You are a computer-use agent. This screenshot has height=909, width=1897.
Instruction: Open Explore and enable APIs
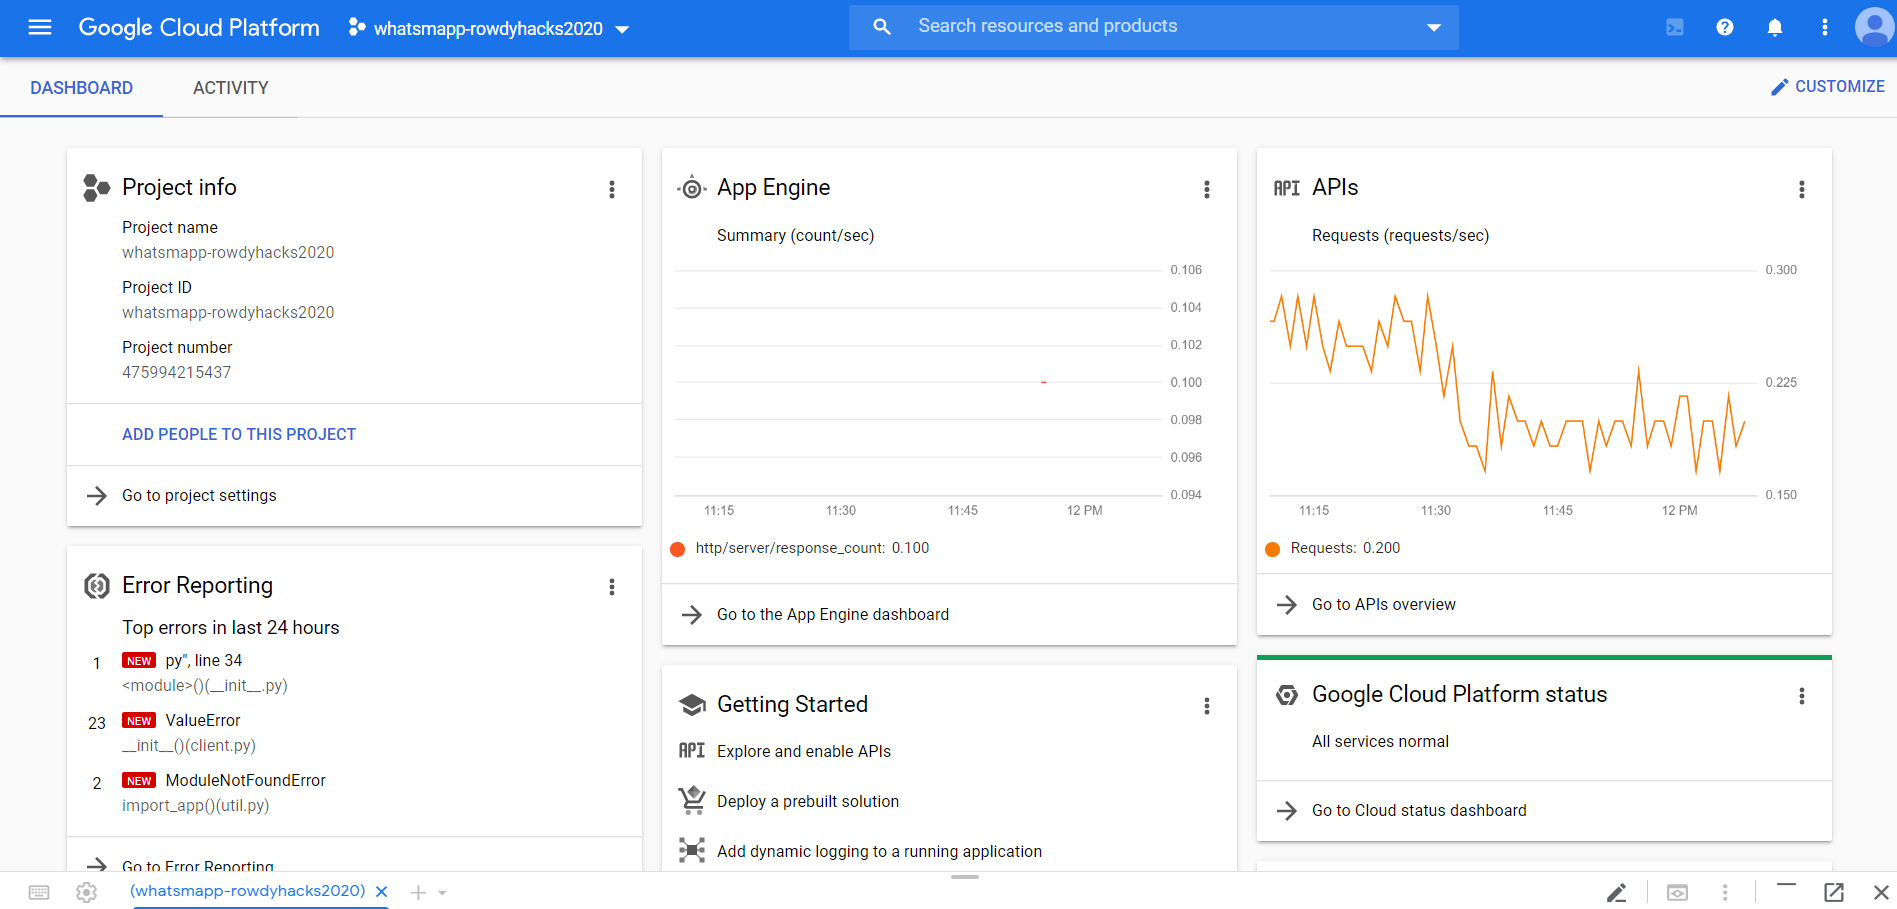(x=804, y=751)
